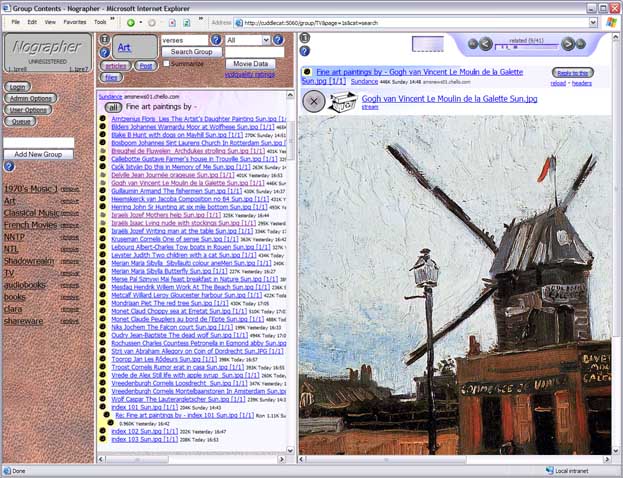The width and height of the screenshot is (623, 478).
Task: Expand the Back button history arrow
Action: [141, 23]
